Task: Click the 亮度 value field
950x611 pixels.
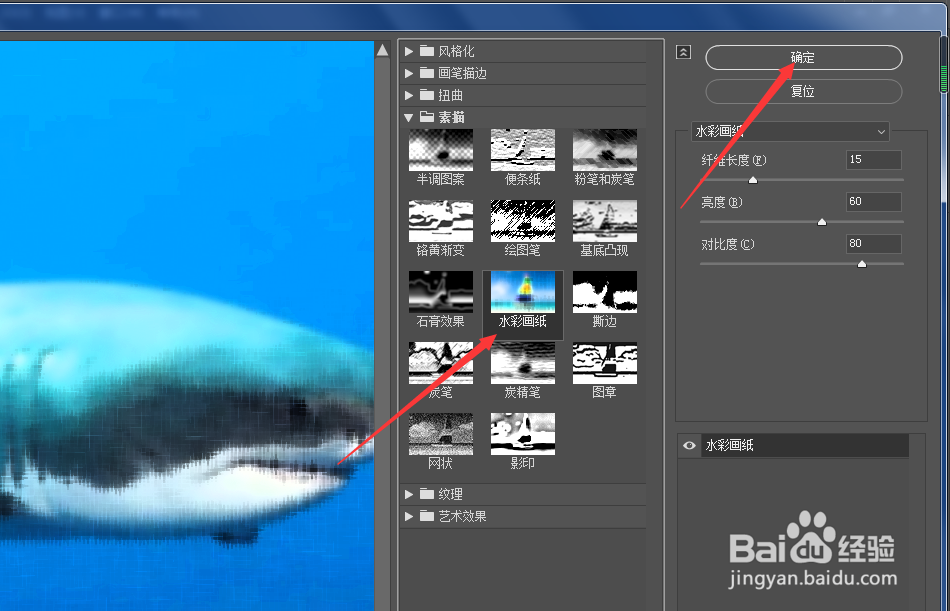Action: point(874,202)
